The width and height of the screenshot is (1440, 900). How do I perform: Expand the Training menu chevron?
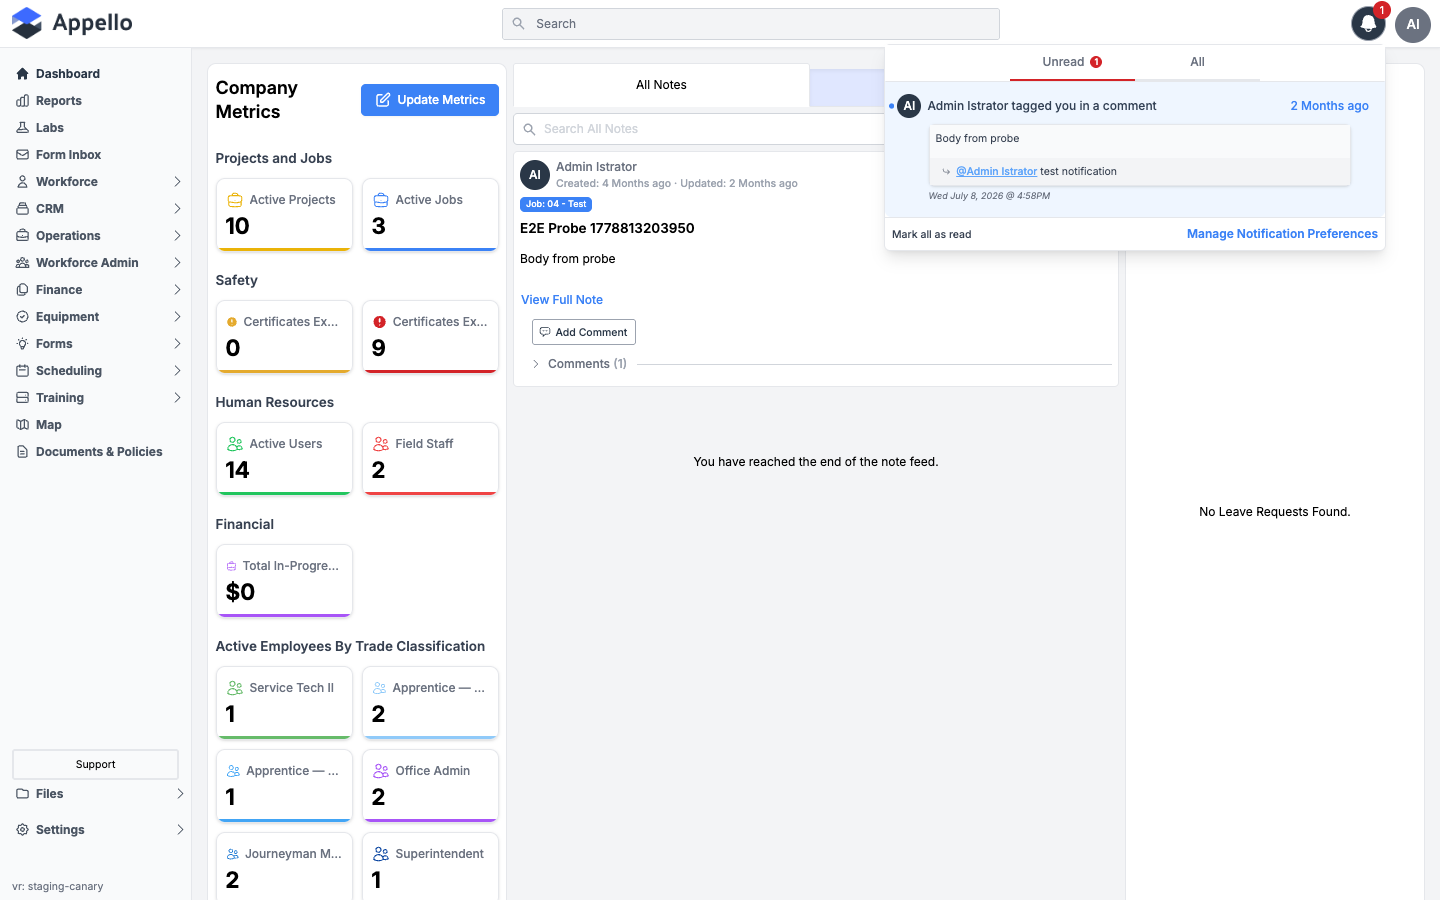(x=177, y=398)
